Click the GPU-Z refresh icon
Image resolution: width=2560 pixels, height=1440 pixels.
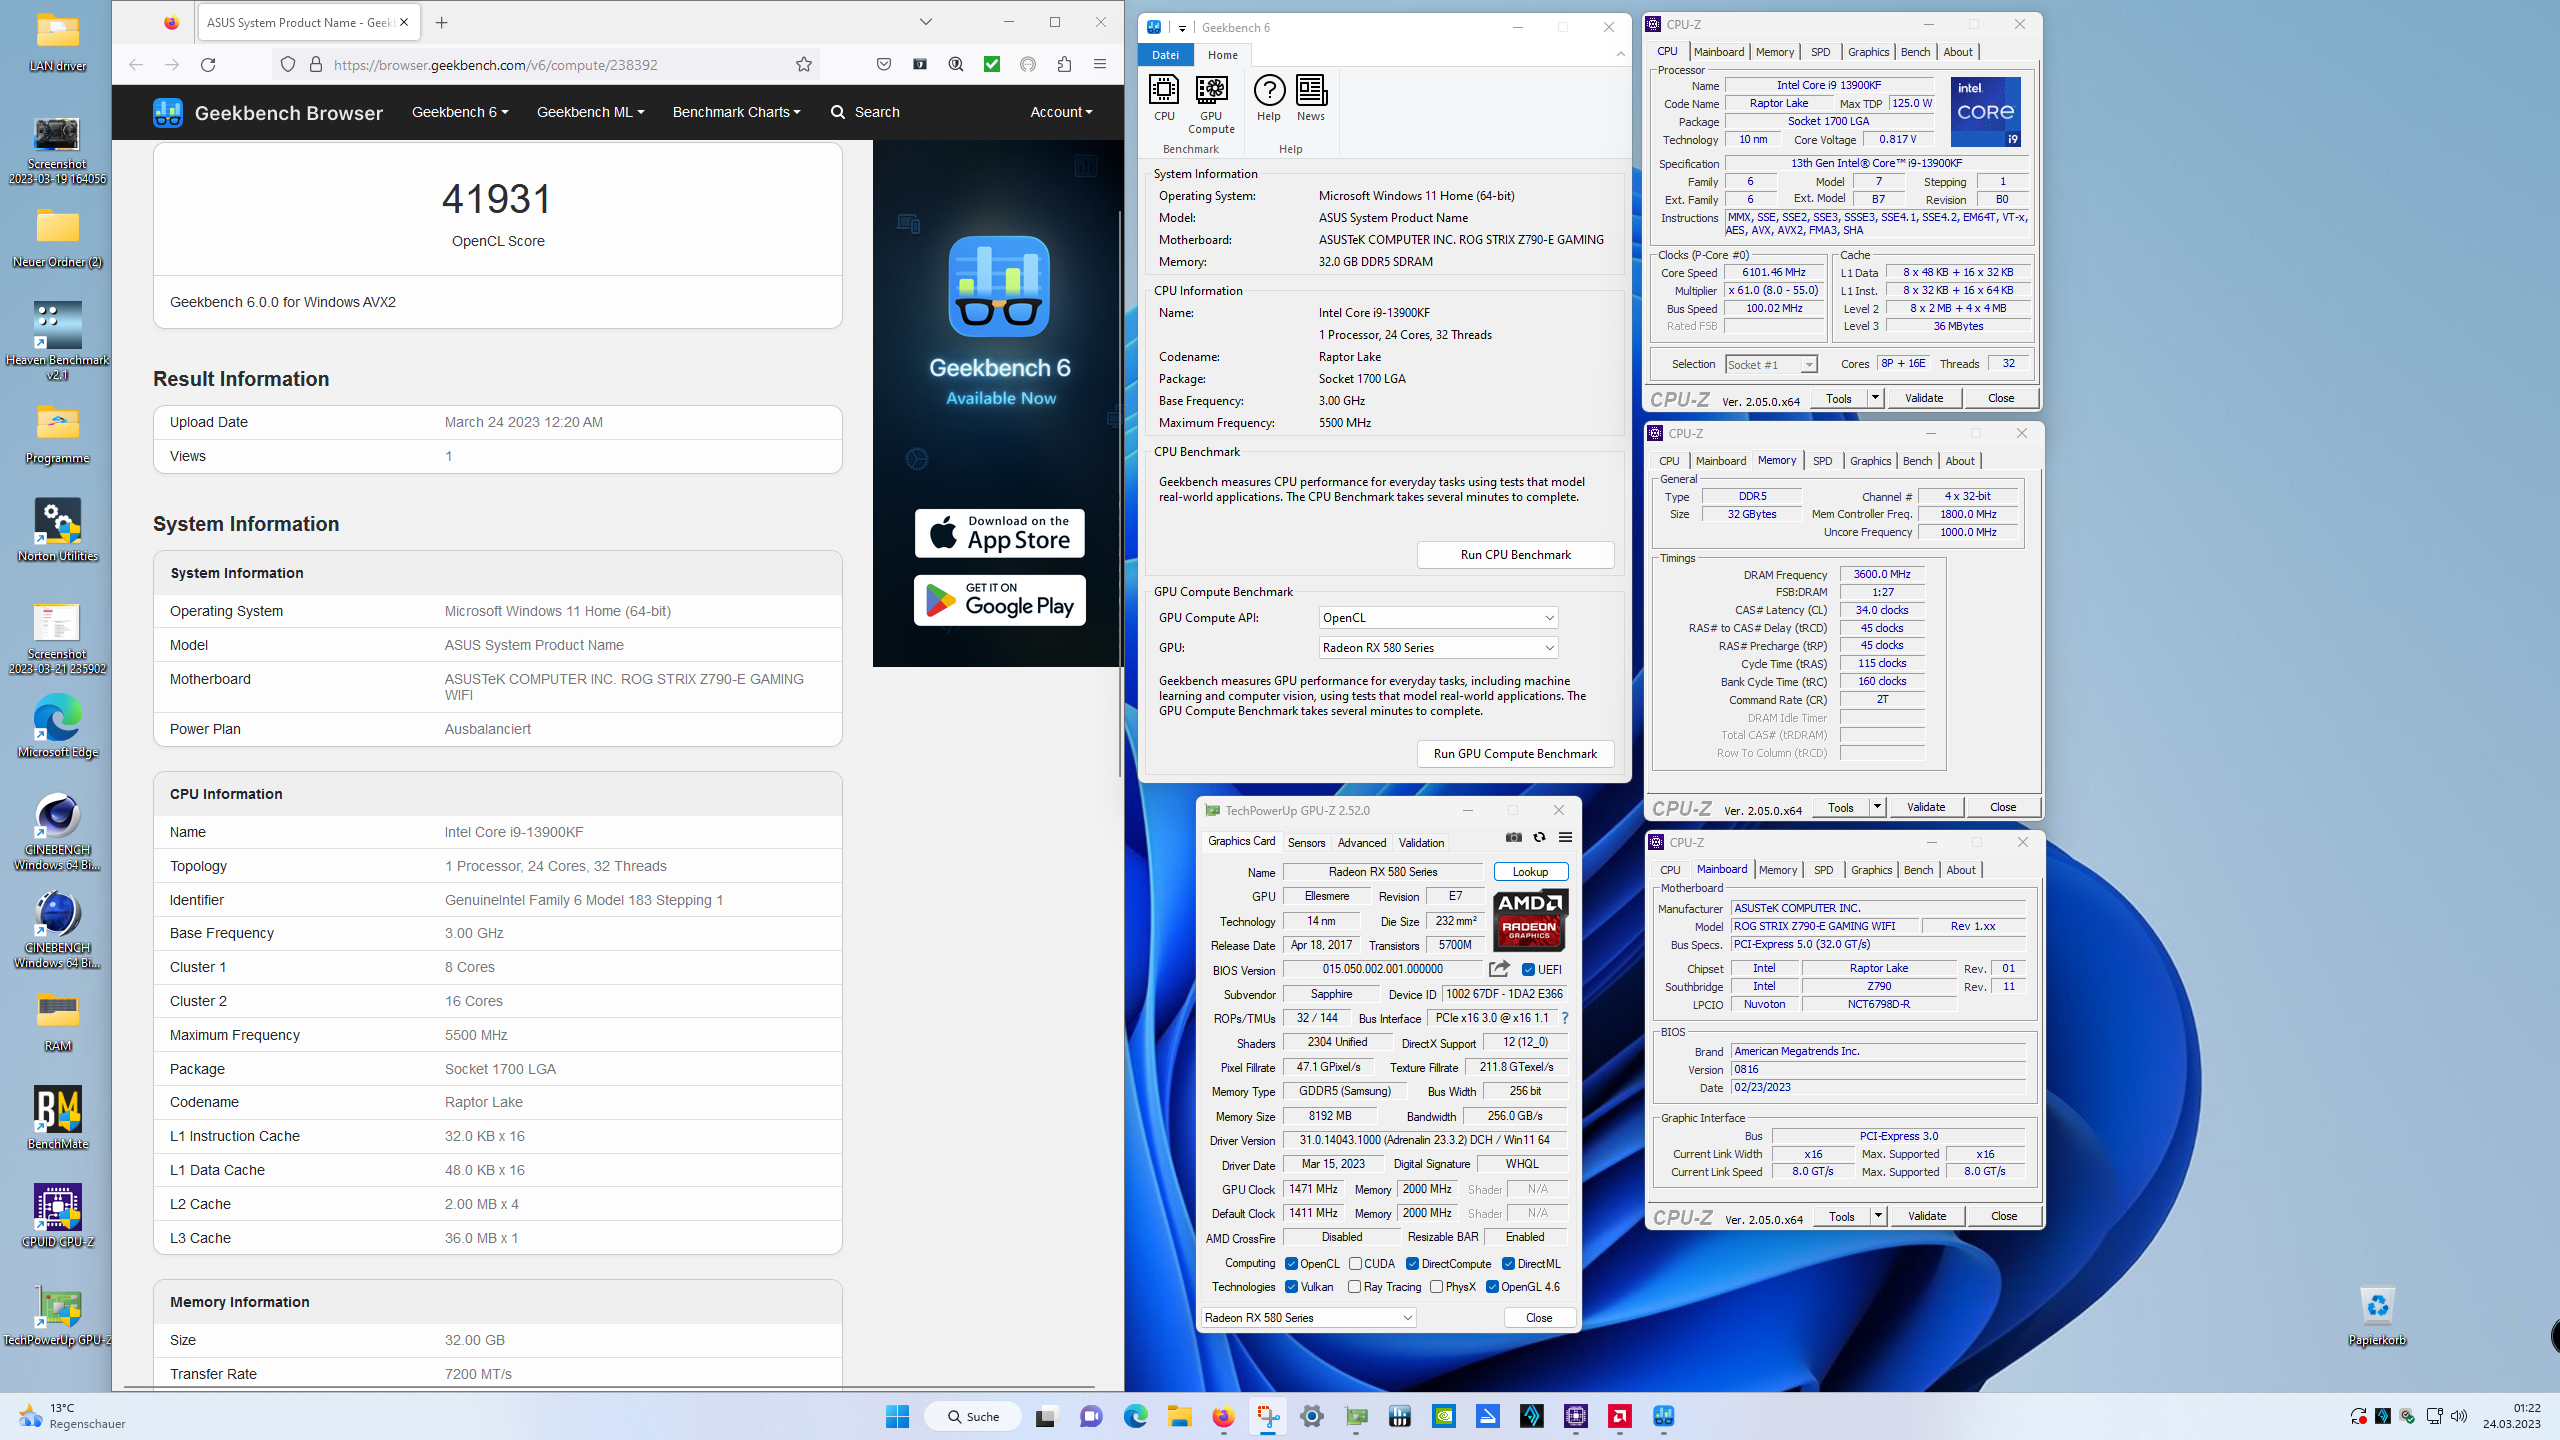(x=1540, y=838)
